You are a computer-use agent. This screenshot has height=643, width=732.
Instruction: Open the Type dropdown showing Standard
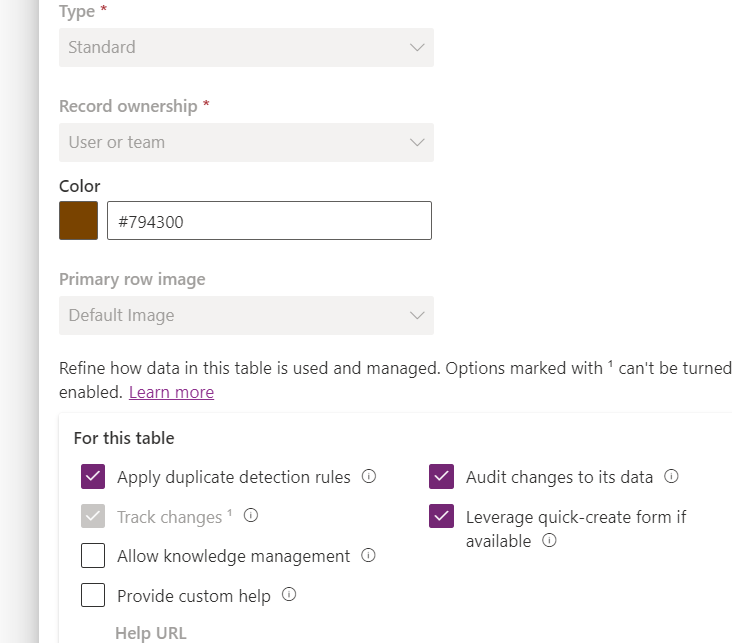246,47
